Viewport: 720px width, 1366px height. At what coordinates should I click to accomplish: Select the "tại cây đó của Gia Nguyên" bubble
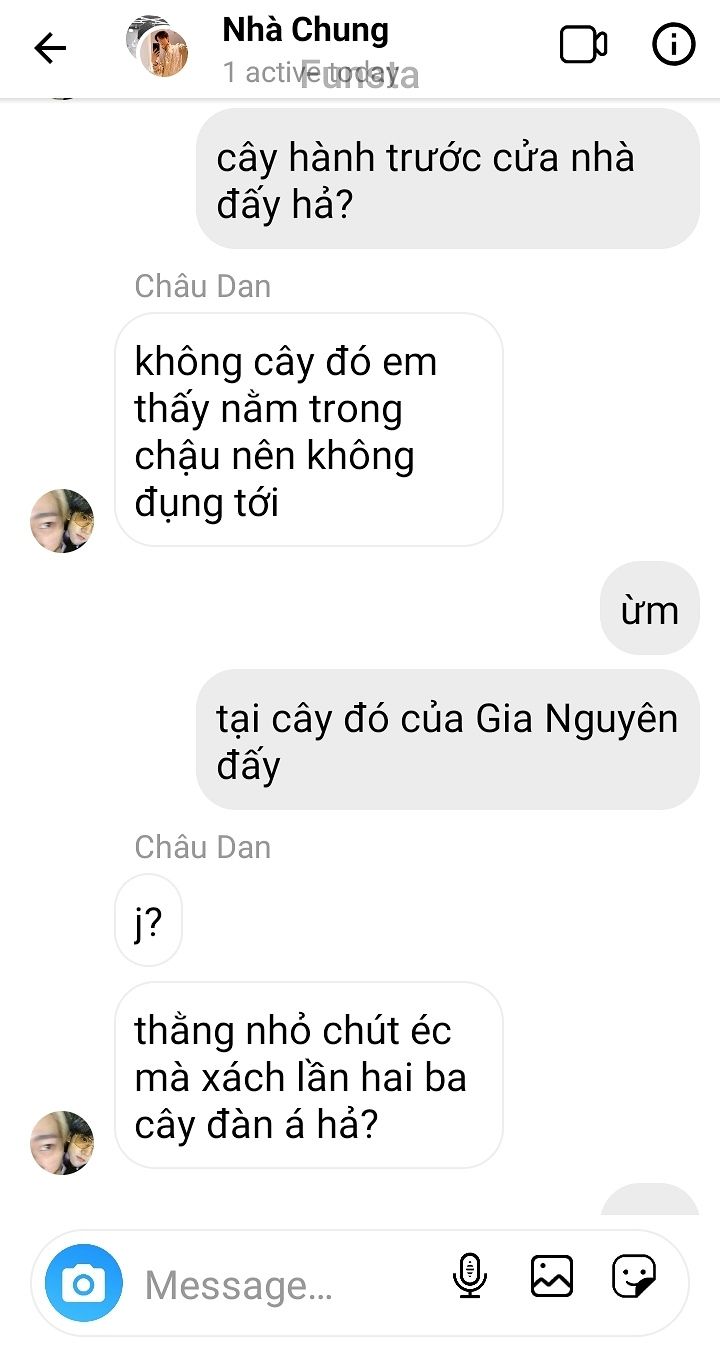447,740
